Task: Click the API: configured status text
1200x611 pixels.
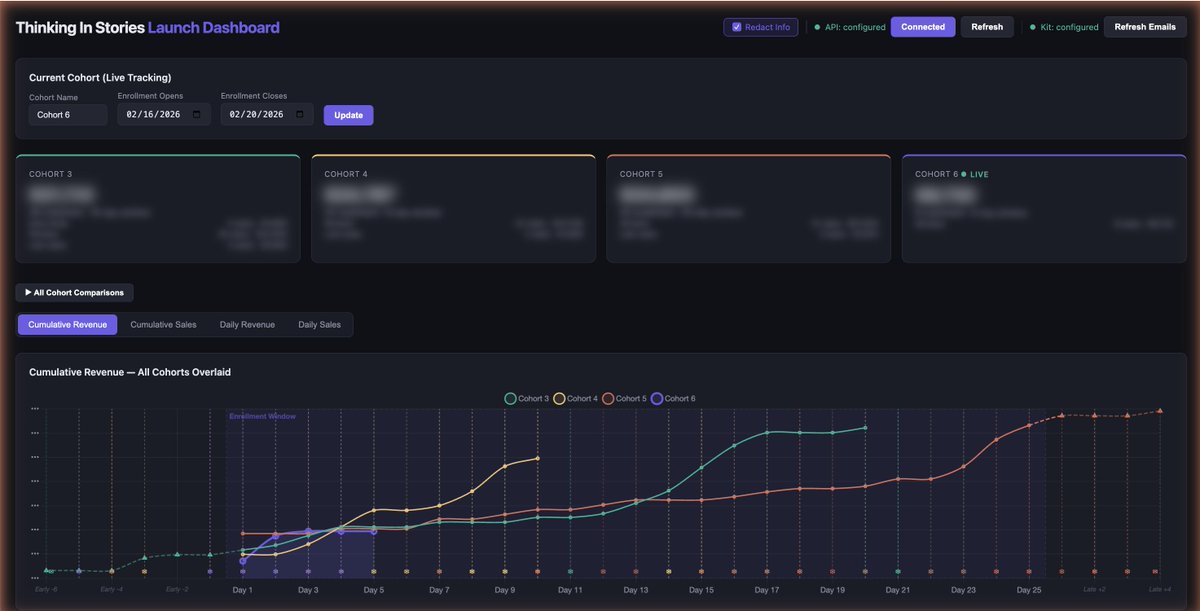Action: coord(855,27)
